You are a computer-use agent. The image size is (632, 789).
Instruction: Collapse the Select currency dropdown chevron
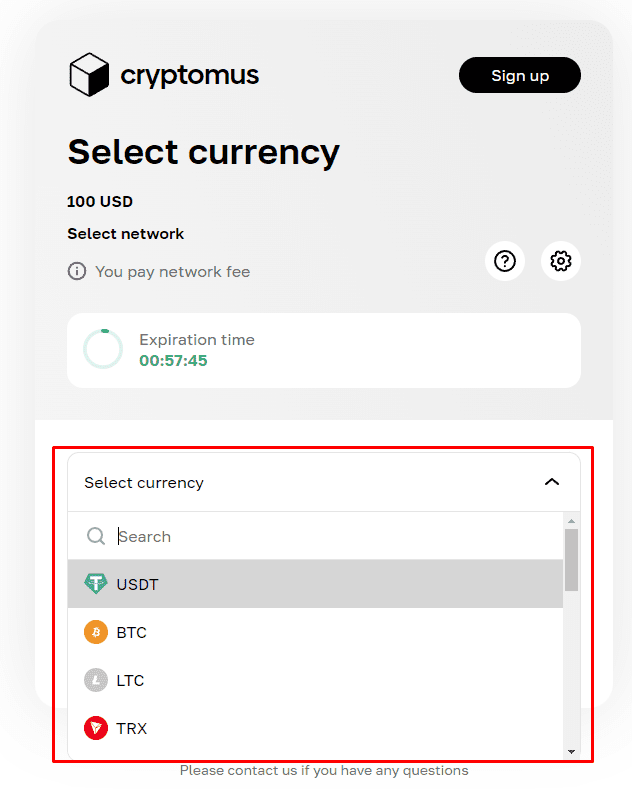point(551,482)
